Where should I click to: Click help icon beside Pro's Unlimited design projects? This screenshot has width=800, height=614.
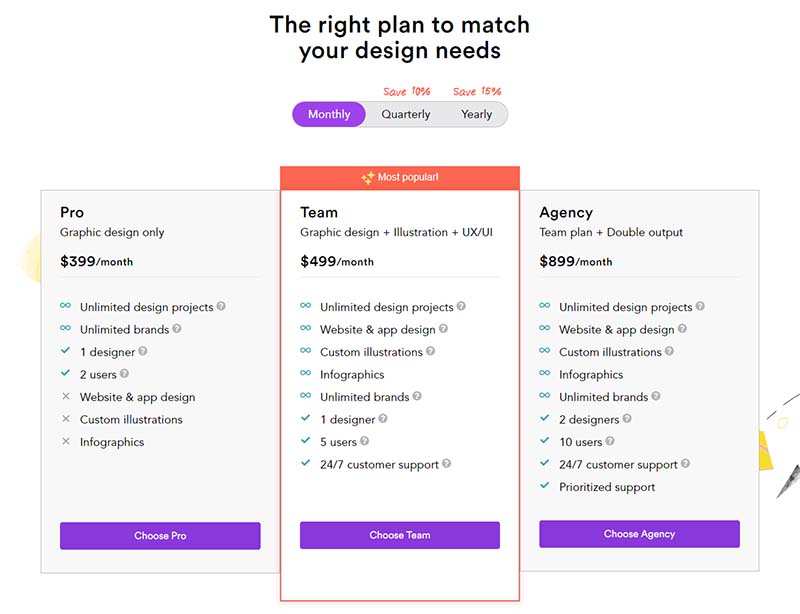tap(221, 306)
